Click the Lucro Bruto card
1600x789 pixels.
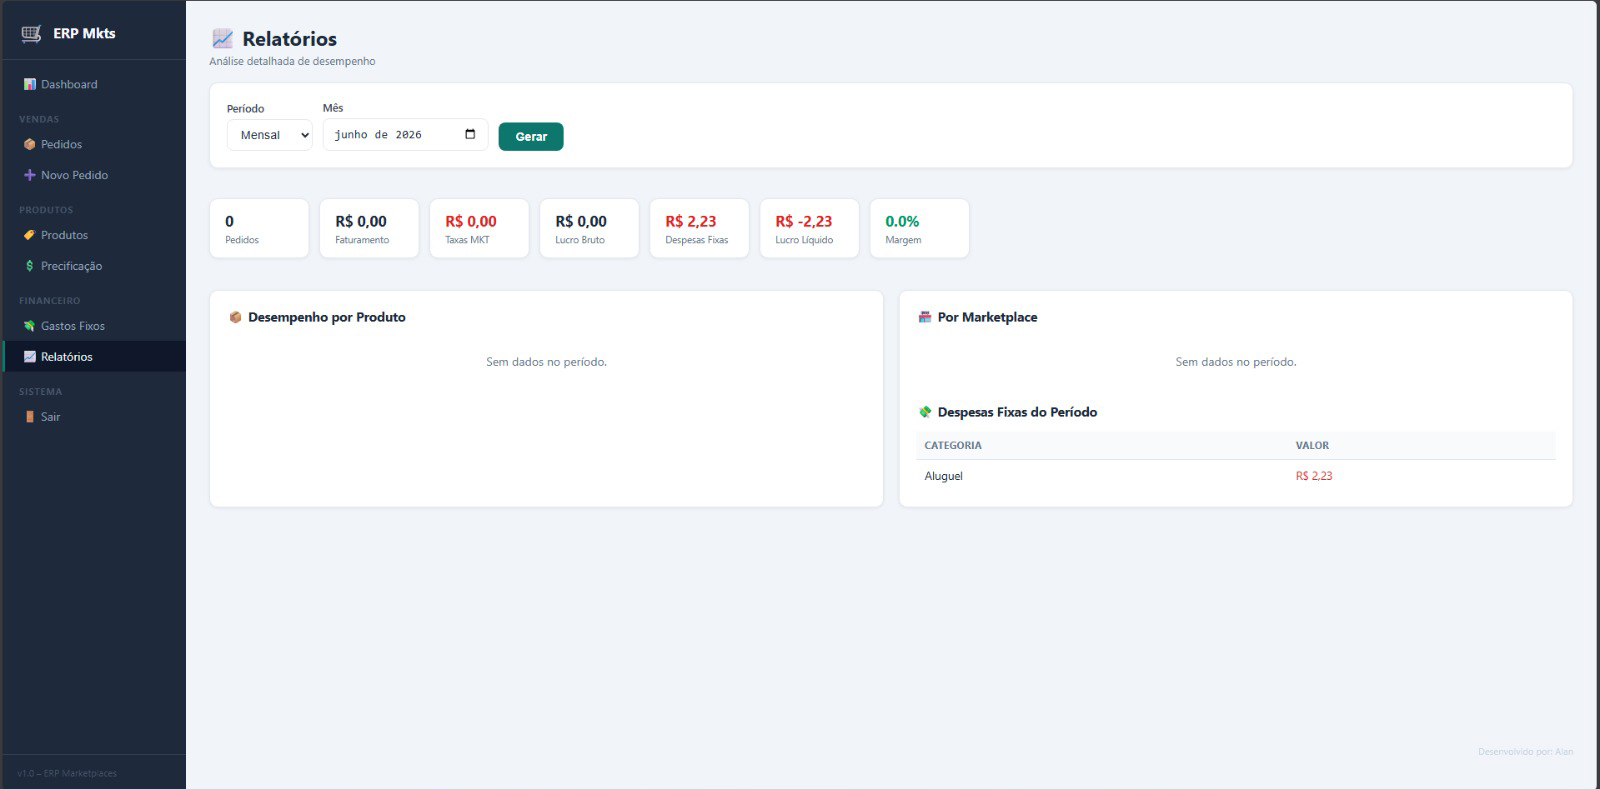tap(589, 228)
